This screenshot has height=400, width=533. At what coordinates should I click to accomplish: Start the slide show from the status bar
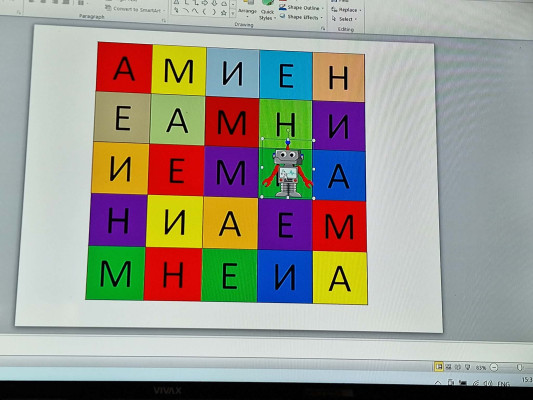pos(467,367)
